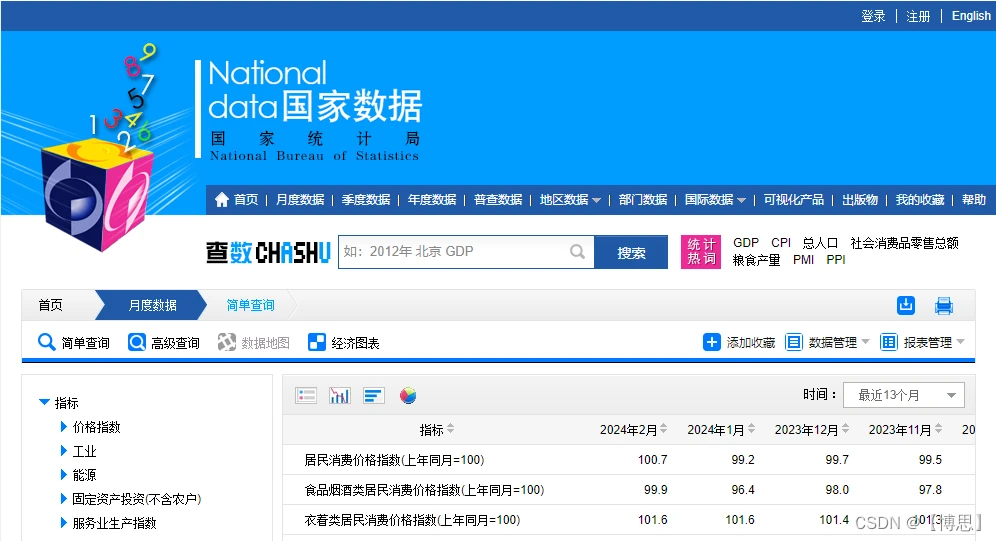Open 简单查询 simple query
Viewport: 996px width, 541px height.
pos(74,342)
